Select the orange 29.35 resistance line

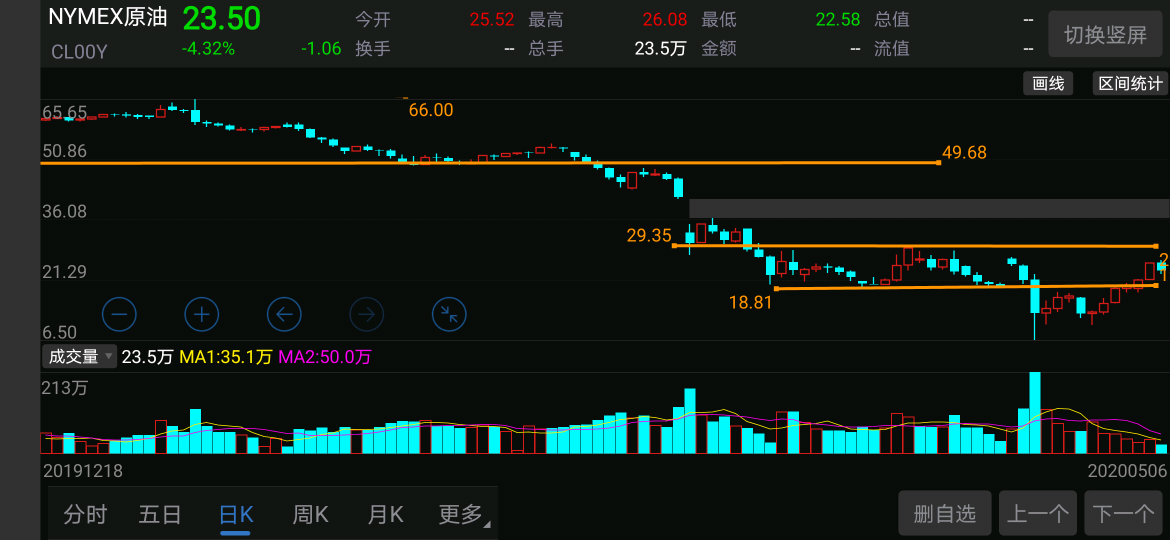[x=915, y=245]
